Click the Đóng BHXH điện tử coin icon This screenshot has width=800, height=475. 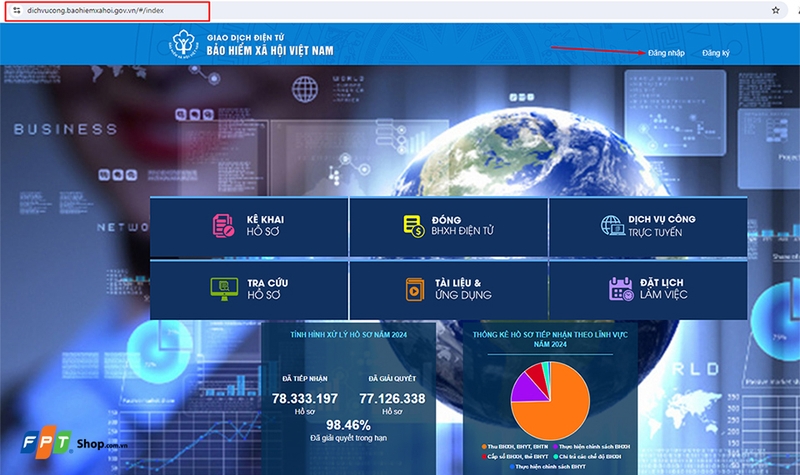(x=414, y=226)
